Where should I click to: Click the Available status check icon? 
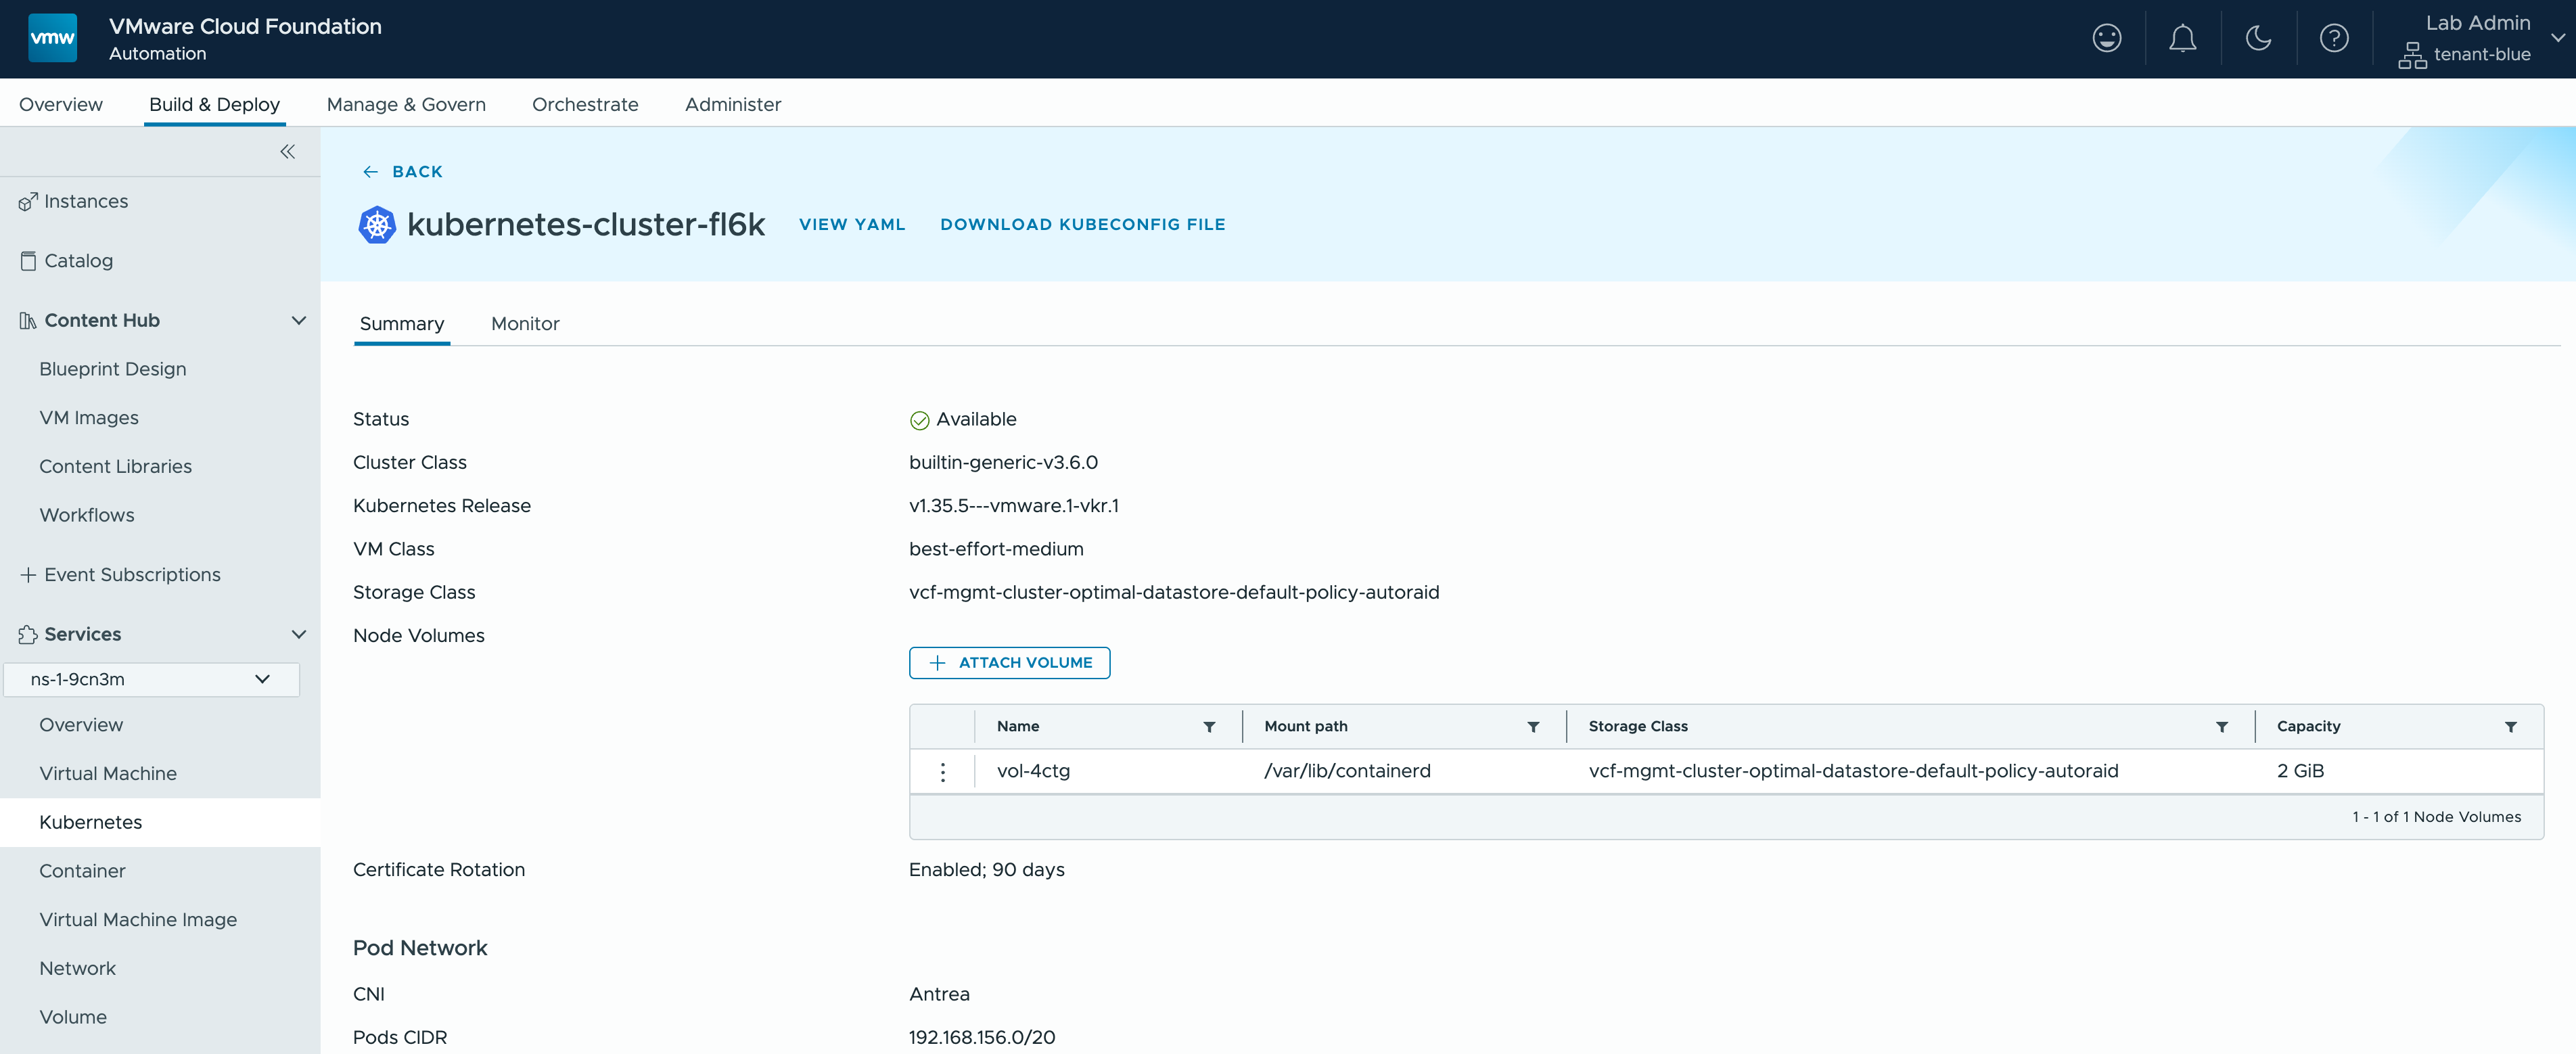(x=919, y=420)
